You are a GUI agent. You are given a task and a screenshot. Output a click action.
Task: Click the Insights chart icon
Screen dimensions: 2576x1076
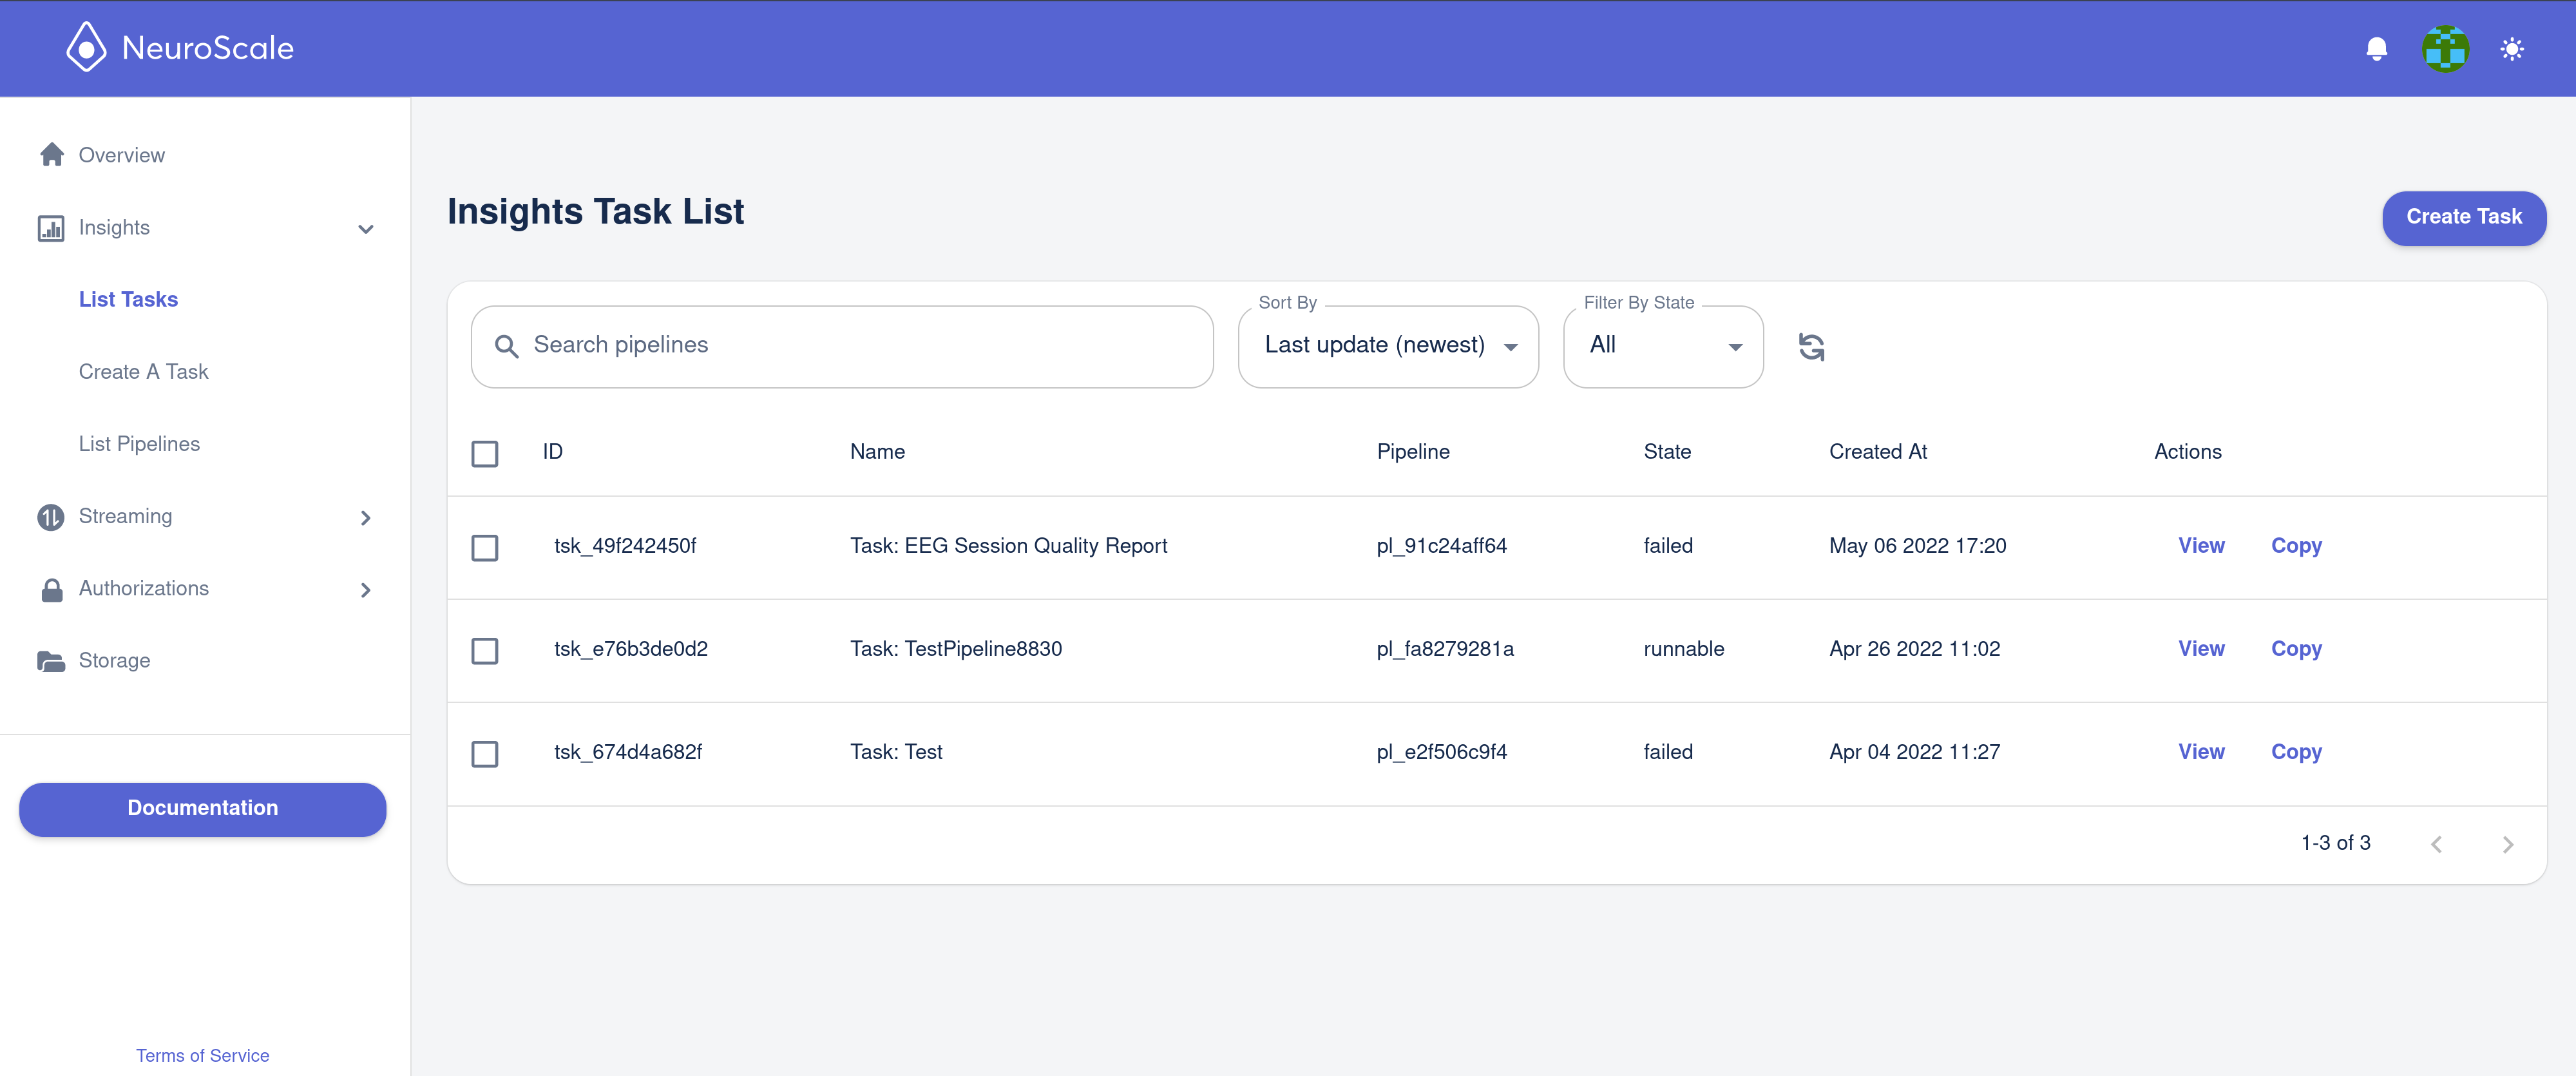click(51, 228)
